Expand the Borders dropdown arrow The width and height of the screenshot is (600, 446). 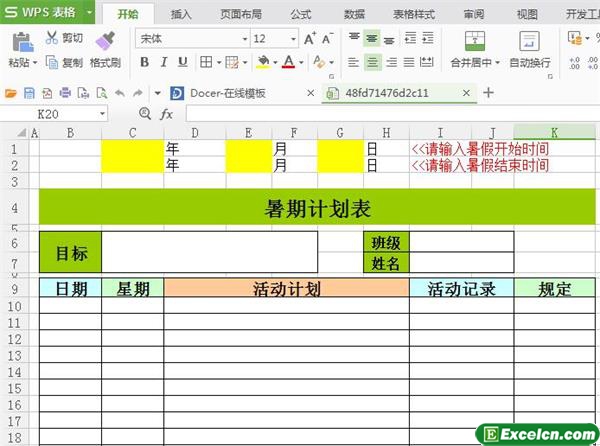[x=219, y=62]
